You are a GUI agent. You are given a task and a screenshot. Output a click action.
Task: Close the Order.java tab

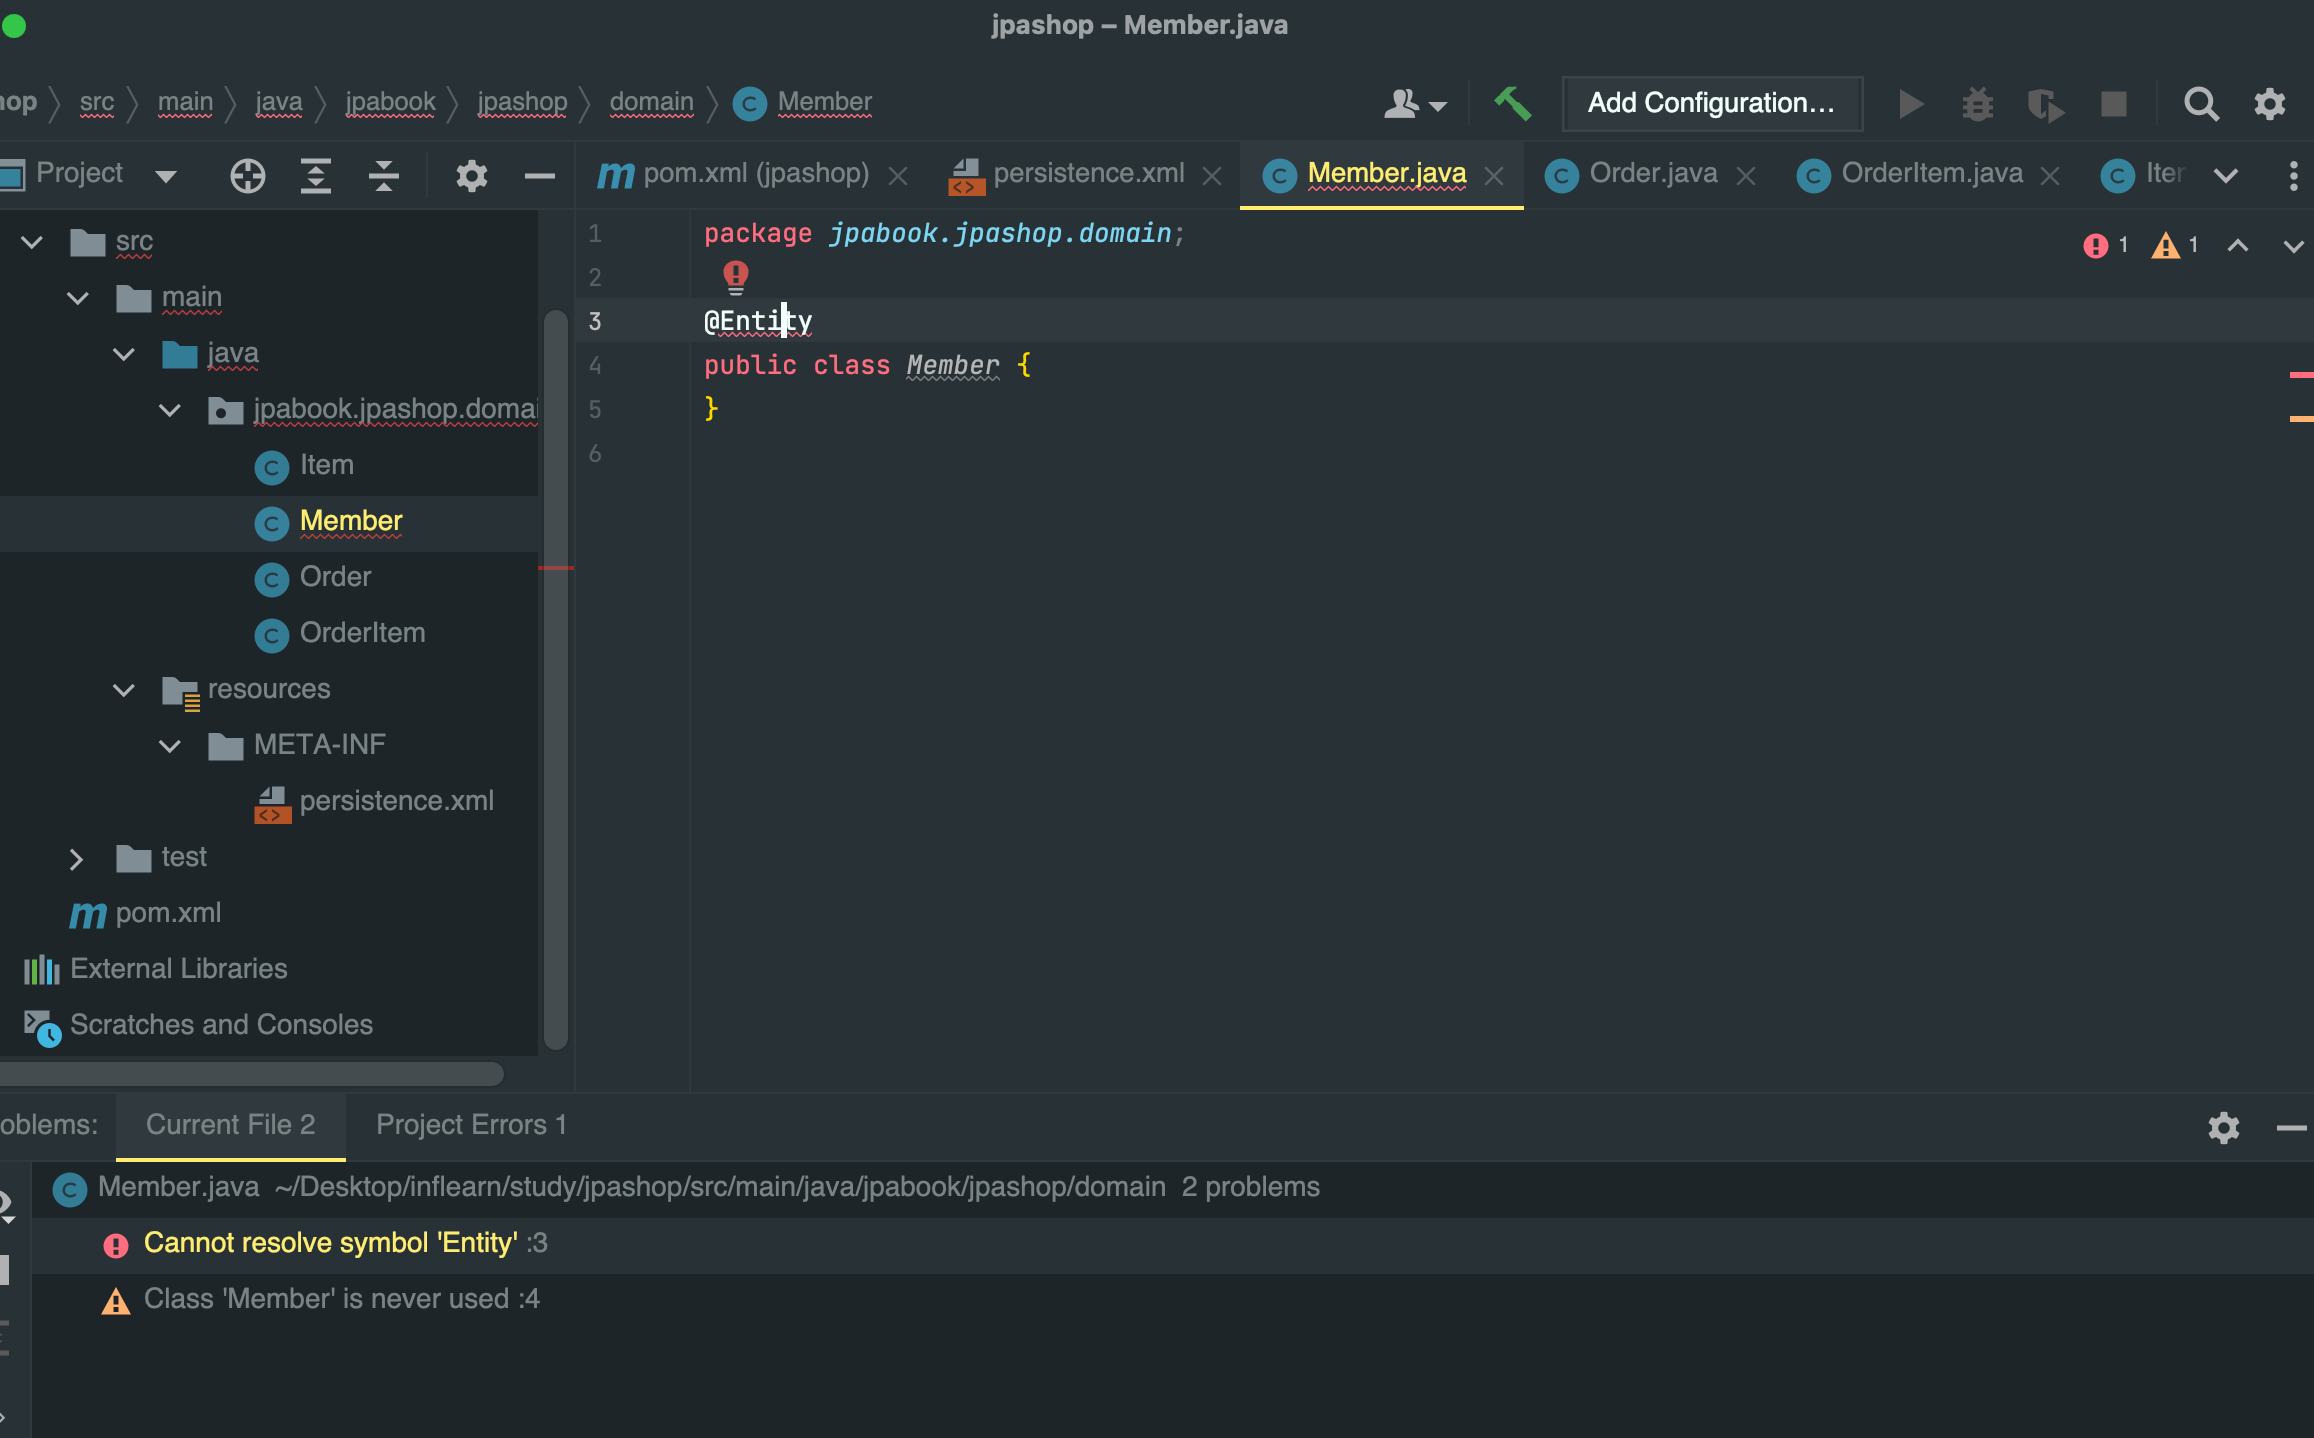pos(1746,176)
